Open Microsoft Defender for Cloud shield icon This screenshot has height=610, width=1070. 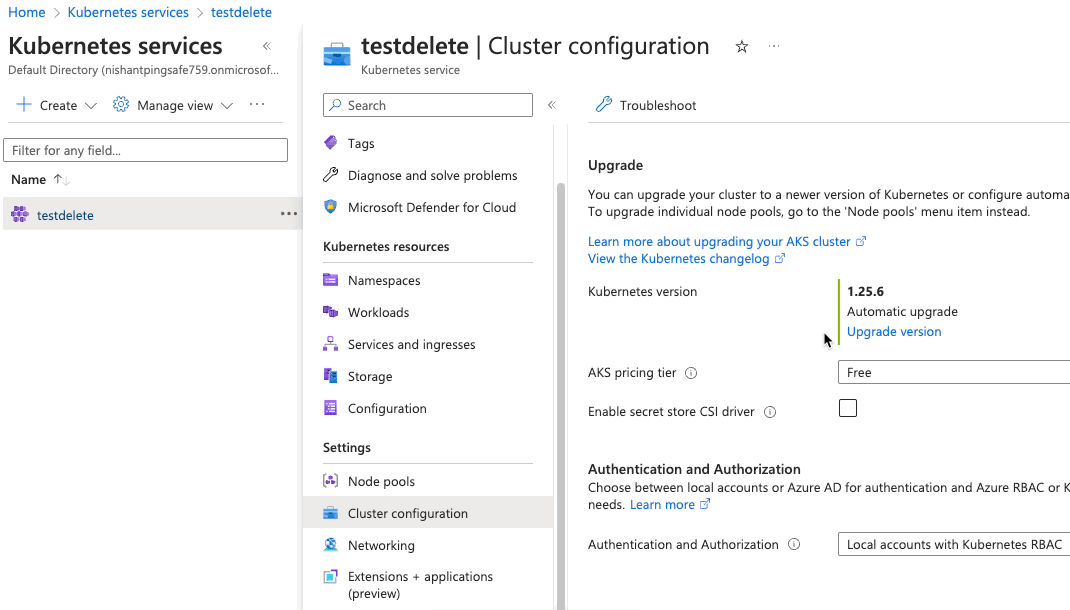(x=331, y=207)
